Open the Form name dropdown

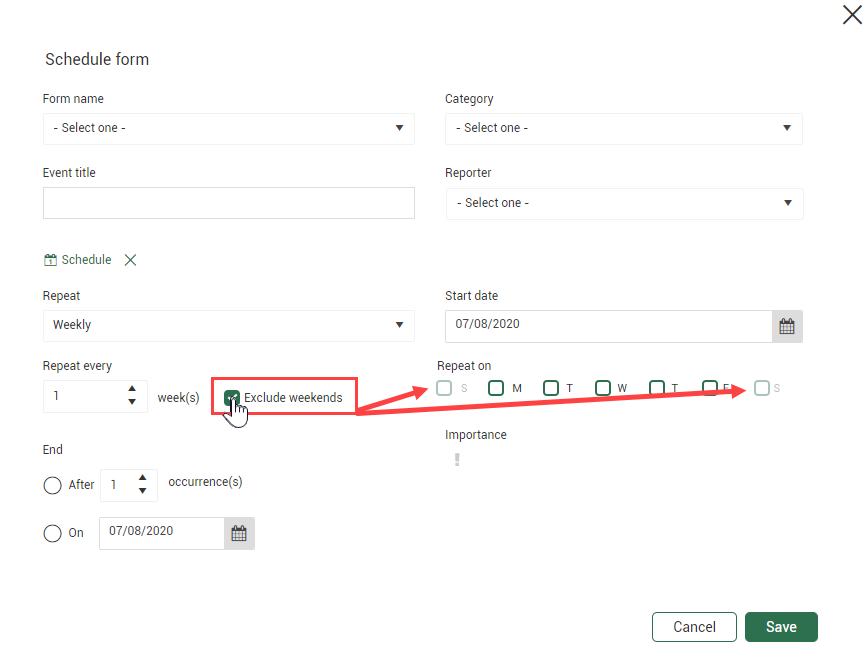point(228,128)
